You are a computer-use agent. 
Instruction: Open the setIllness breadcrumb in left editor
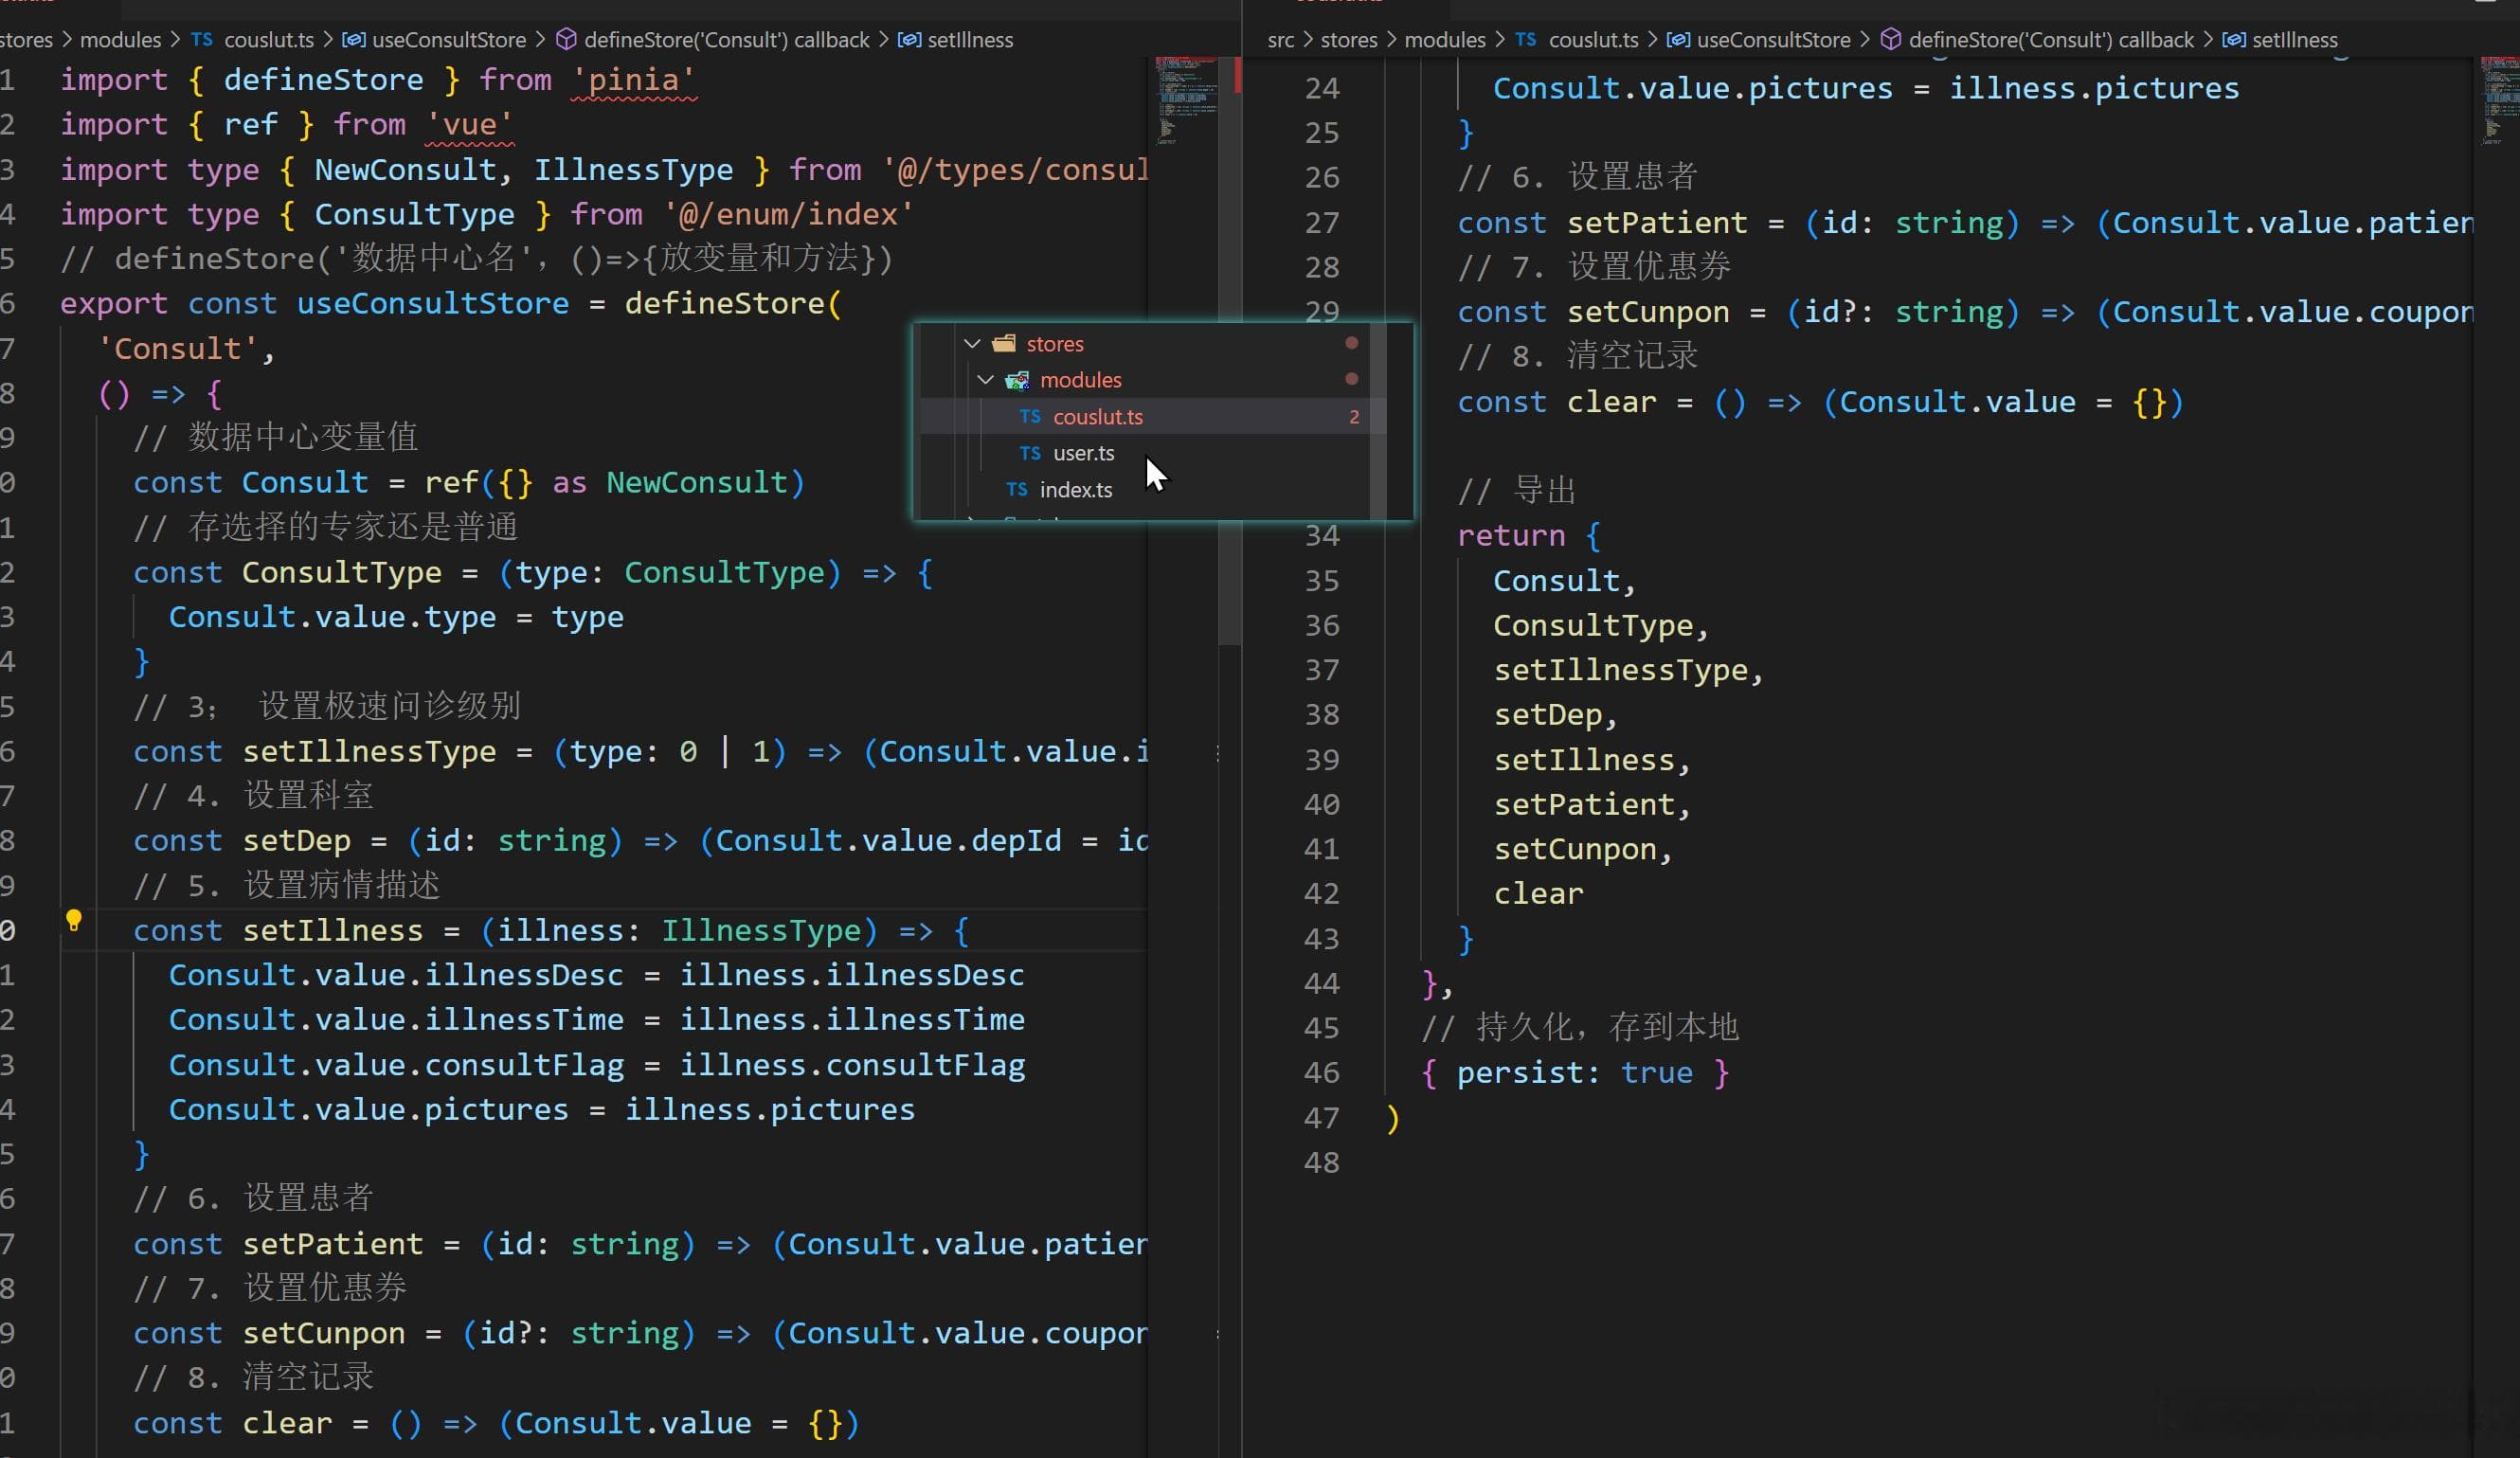970,40
